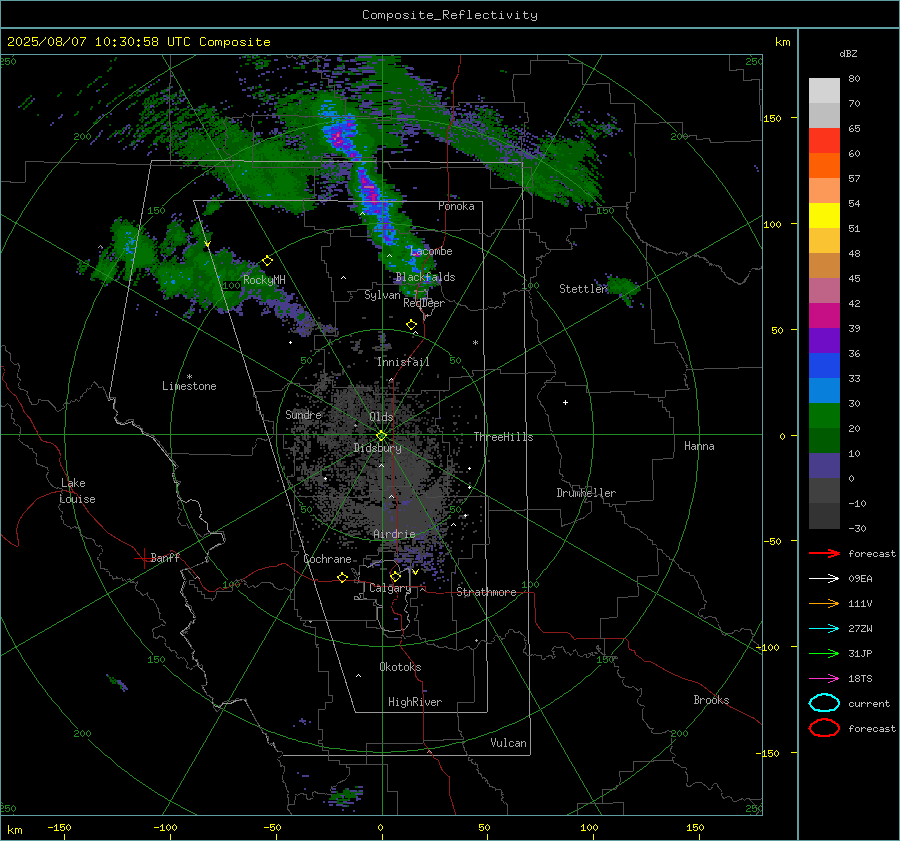This screenshot has width=900, height=841.
Task: Select the orange 111V arrow icon
Action: (x=824, y=603)
